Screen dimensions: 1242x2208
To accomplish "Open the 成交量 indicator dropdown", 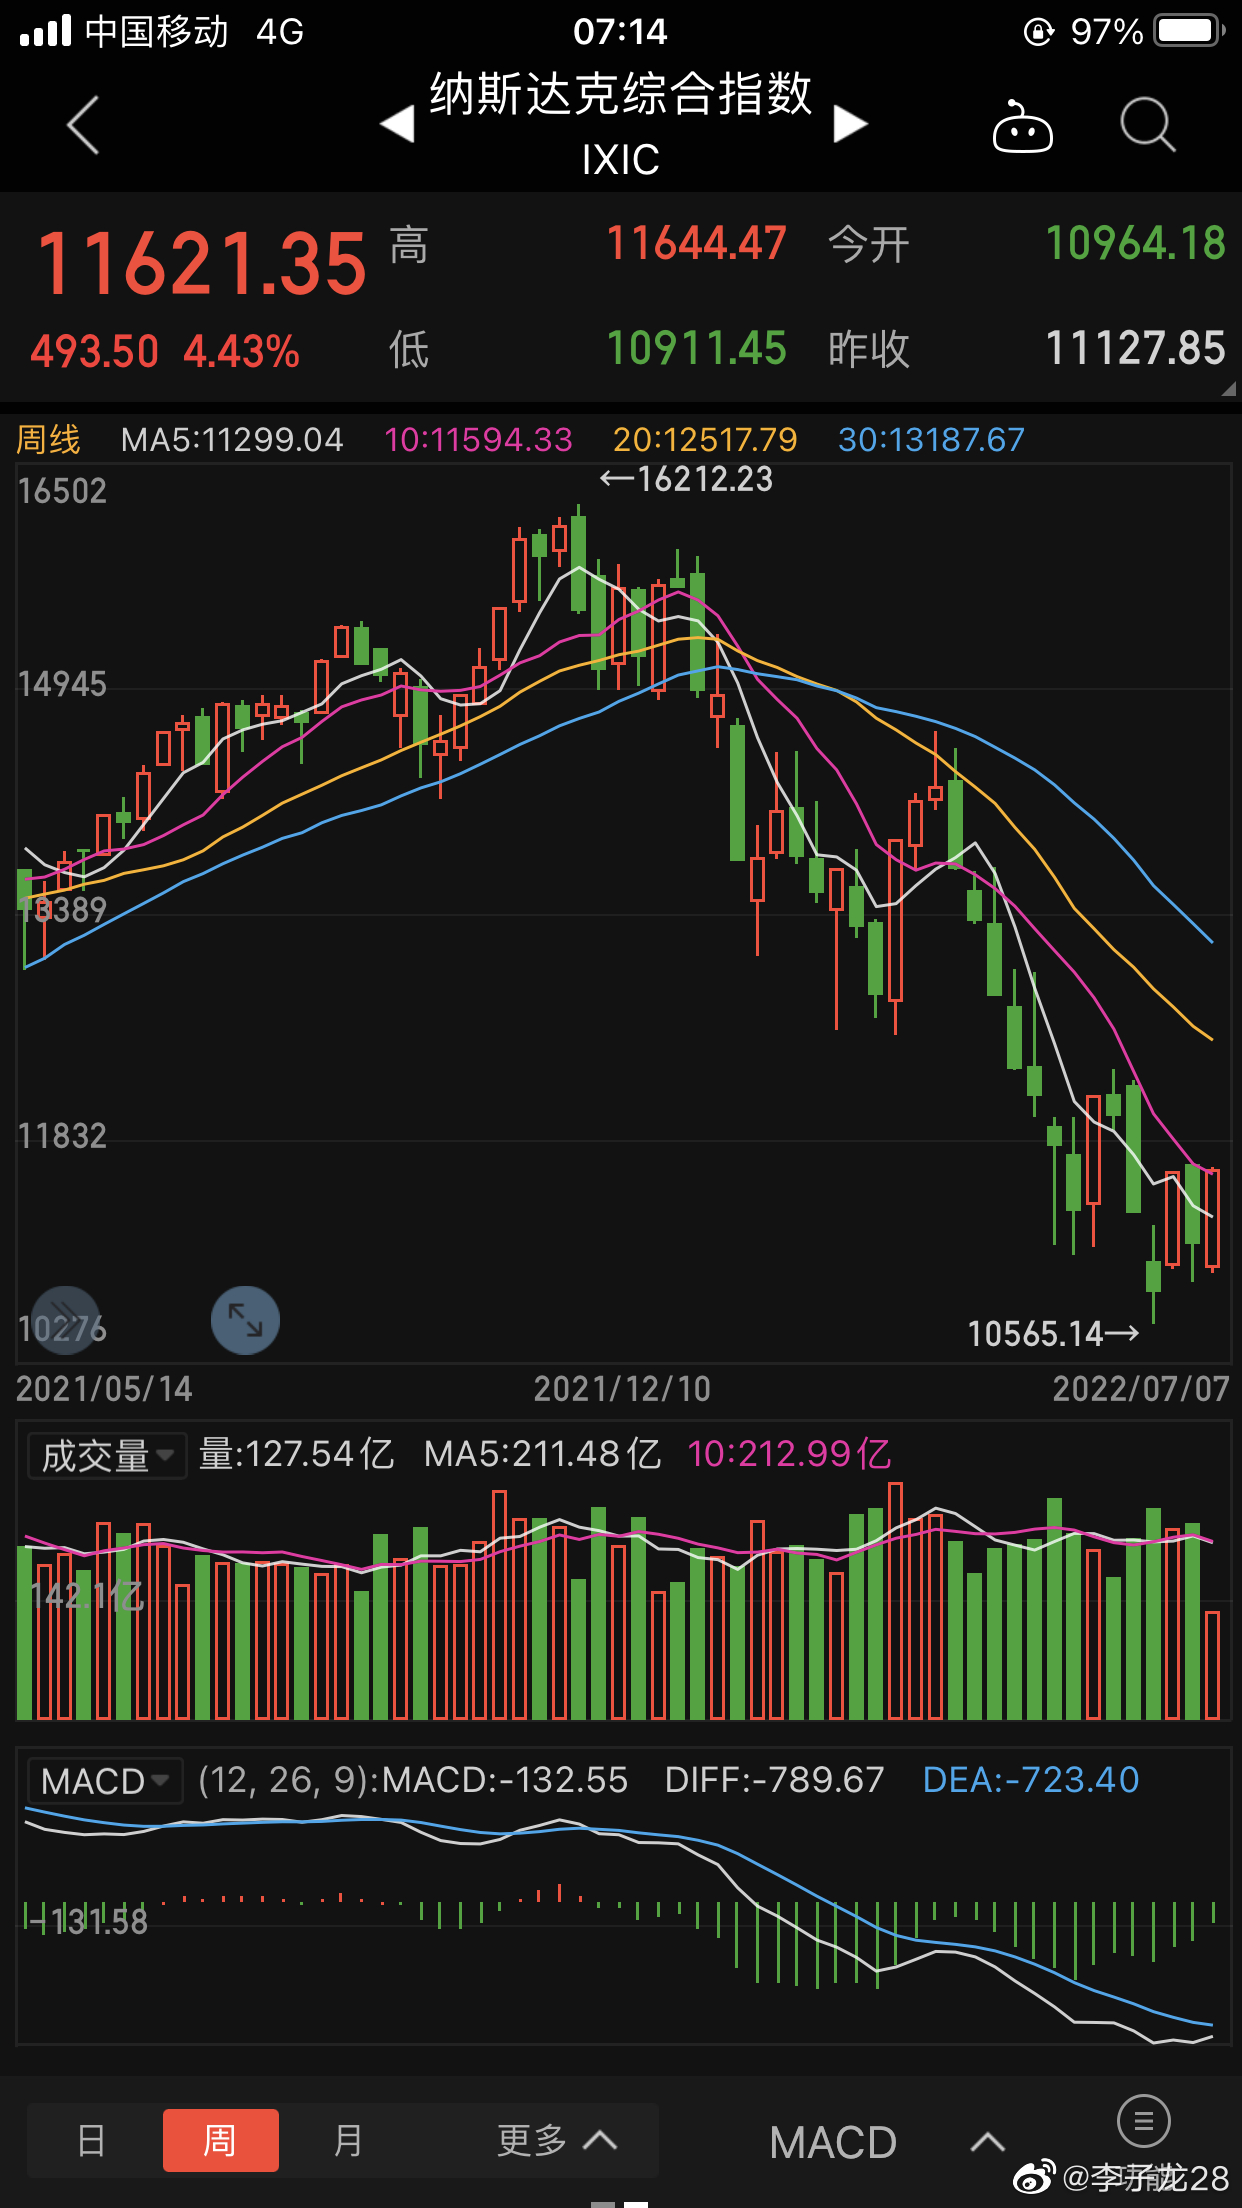I will pos(107,1455).
